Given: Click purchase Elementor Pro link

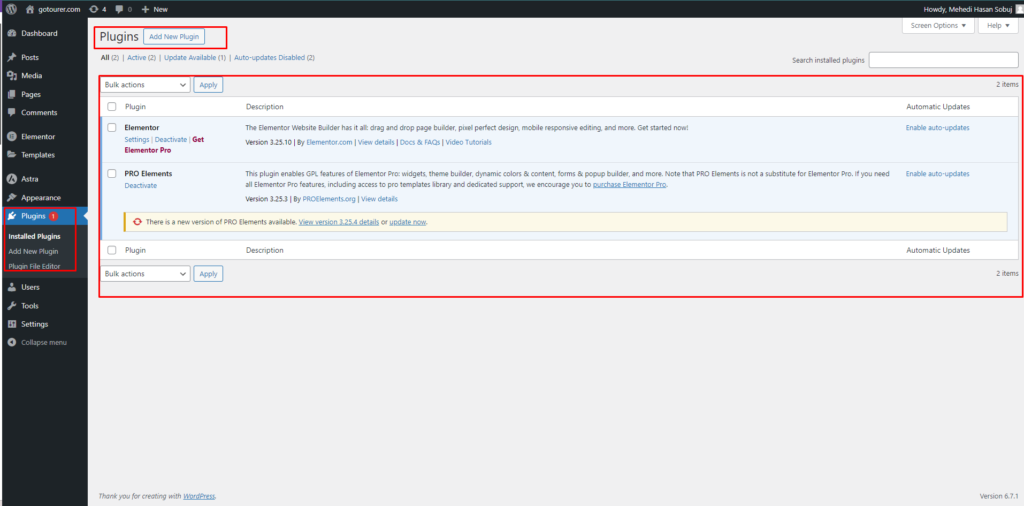Looking at the screenshot, I should click(630, 185).
